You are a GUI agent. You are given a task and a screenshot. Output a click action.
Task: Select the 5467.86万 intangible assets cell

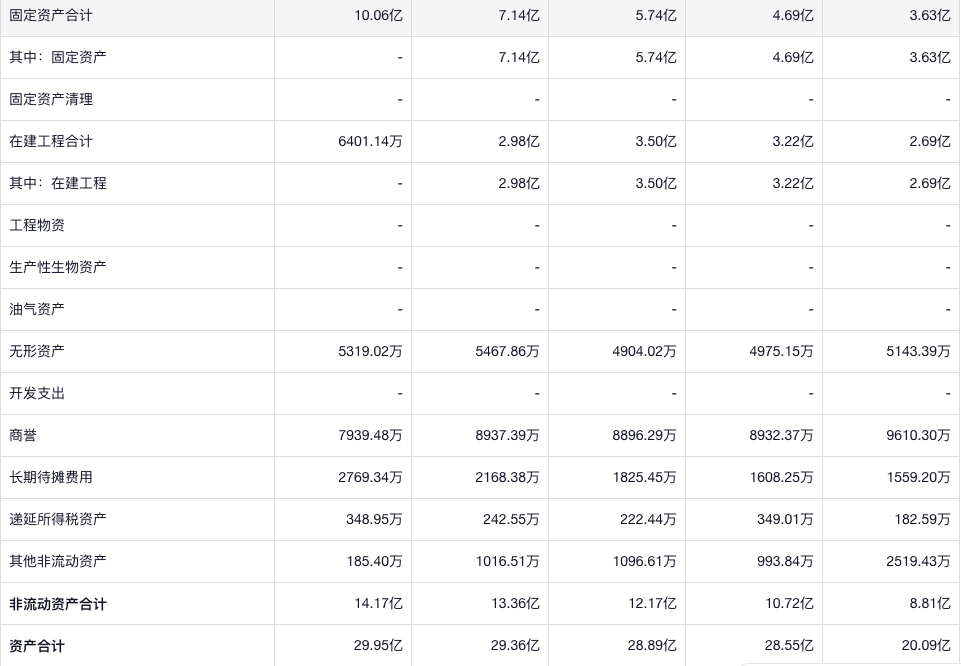point(507,351)
